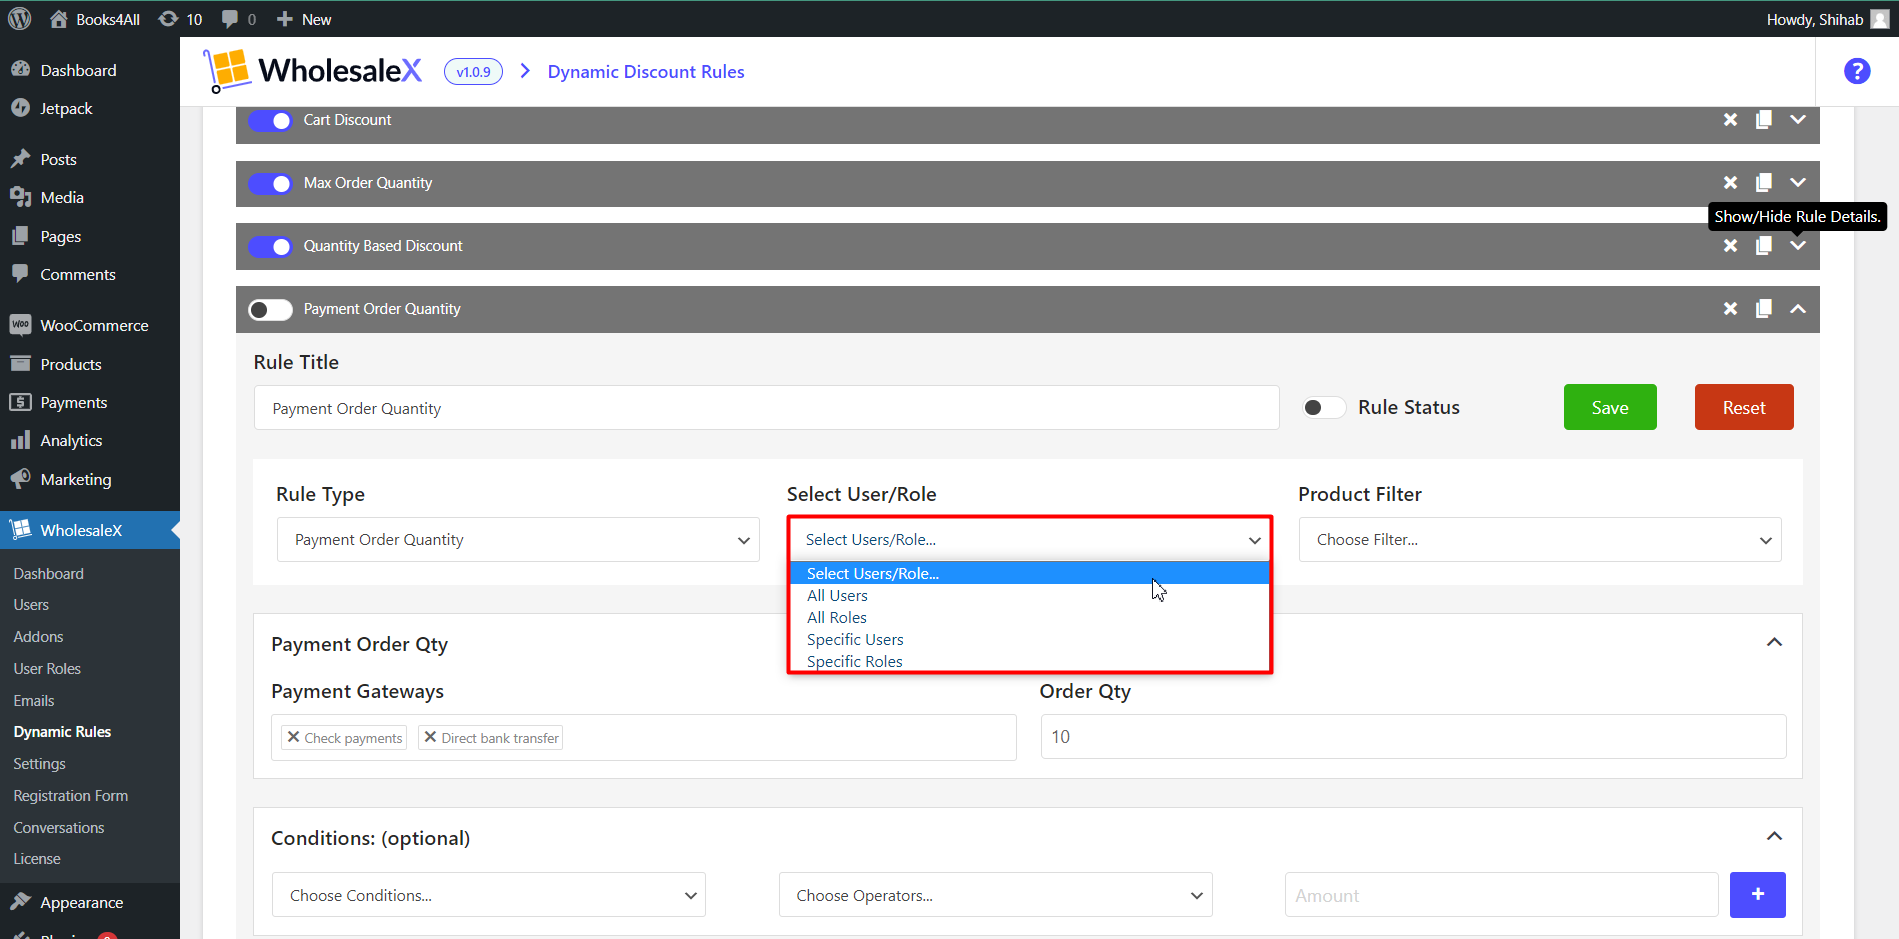The height and width of the screenshot is (939, 1899).
Task: Open the Rule Type dropdown
Action: (x=518, y=539)
